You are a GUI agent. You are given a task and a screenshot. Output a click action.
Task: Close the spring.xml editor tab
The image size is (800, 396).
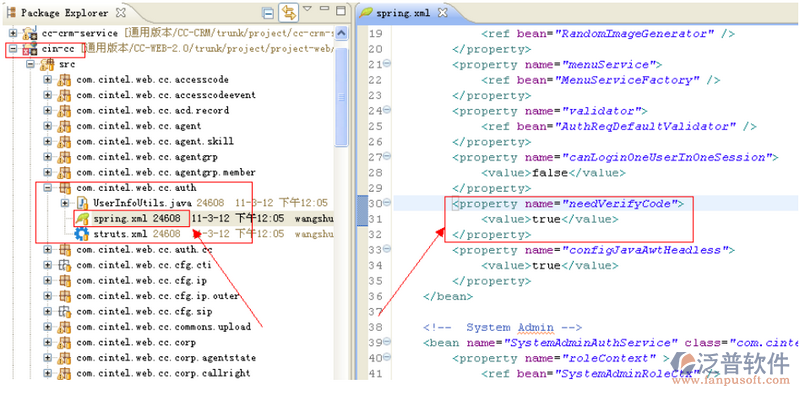443,13
